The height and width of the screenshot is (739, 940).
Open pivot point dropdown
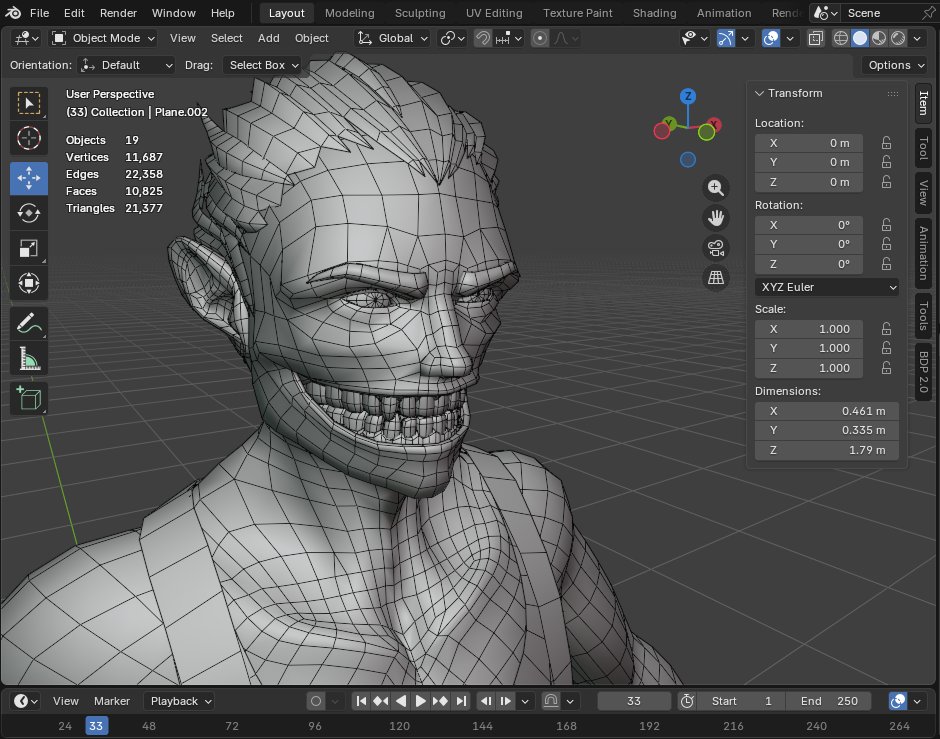pos(453,38)
